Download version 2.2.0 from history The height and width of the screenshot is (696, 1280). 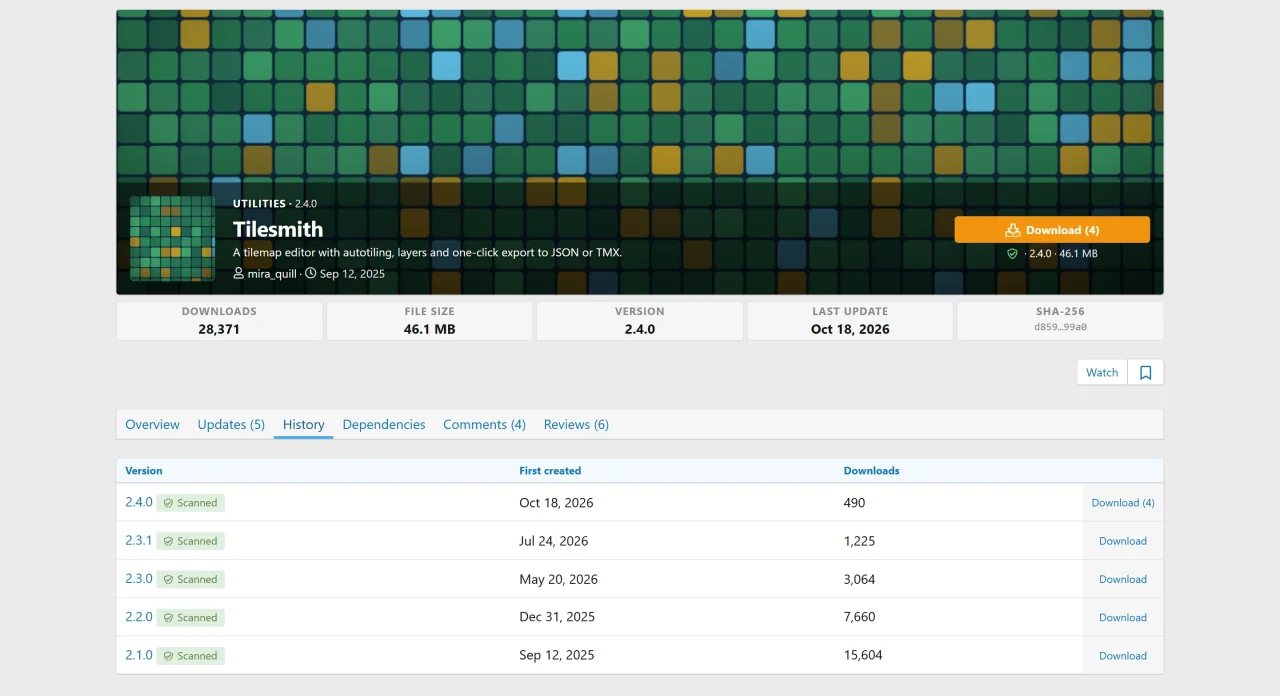pyautogui.click(x=1123, y=617)
